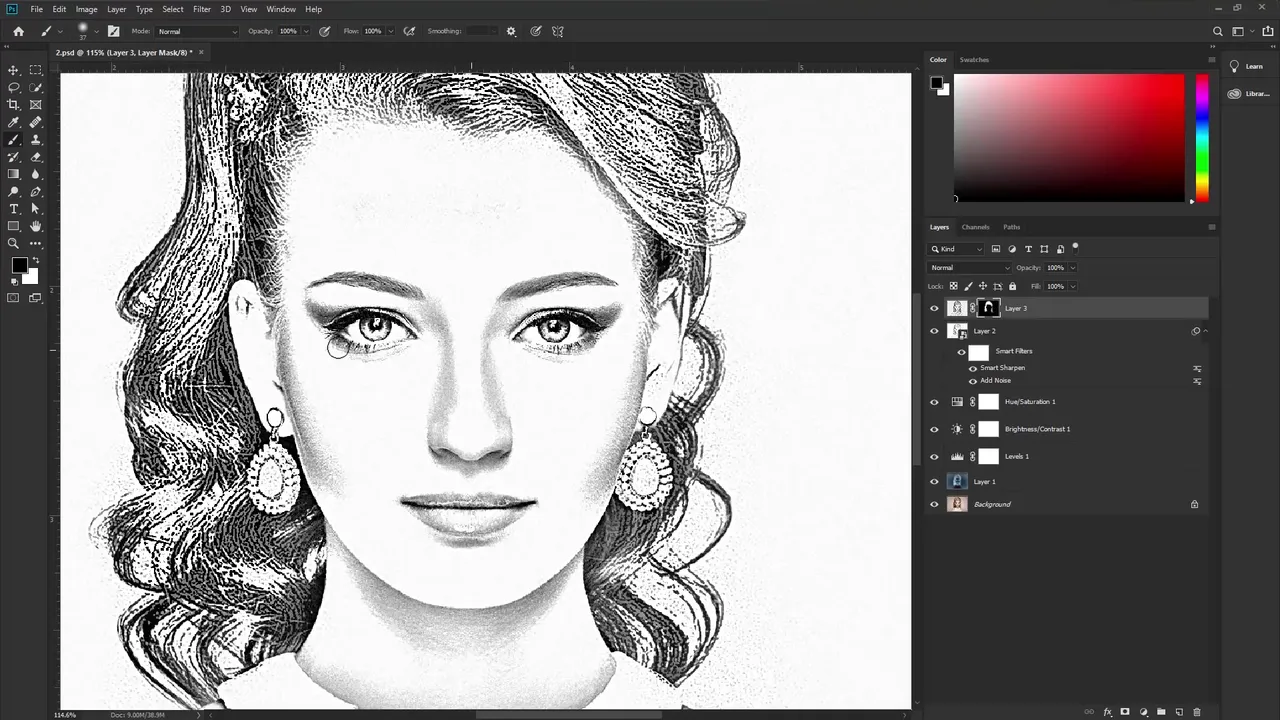The height and width of the screenshot is (720, 1280).
Task: Open the brush preset picker arrow
Action: coord(97,32)
